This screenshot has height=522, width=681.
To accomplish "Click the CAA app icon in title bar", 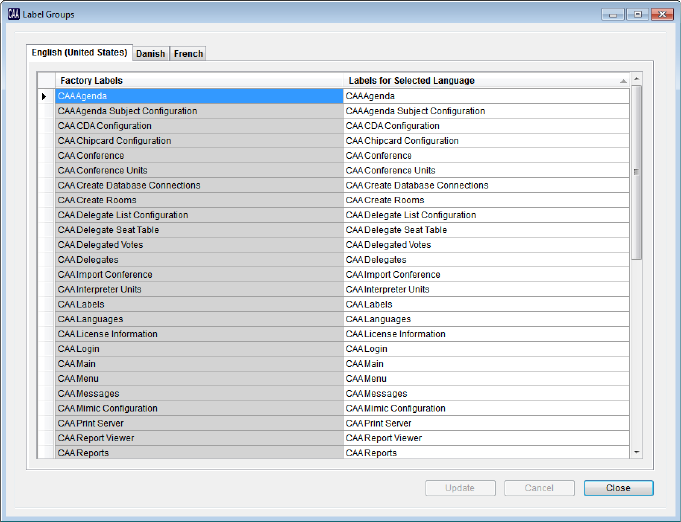I will click(x=13, y=14).
